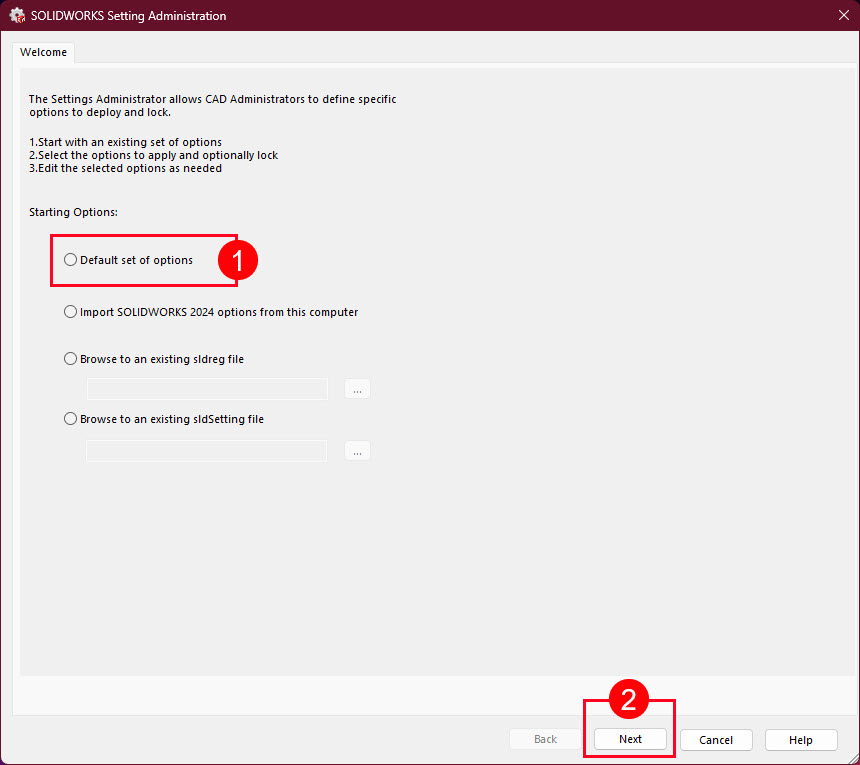Click the sldSetting file path input field
The image size is (860, 765).
[x=207, y=451]
